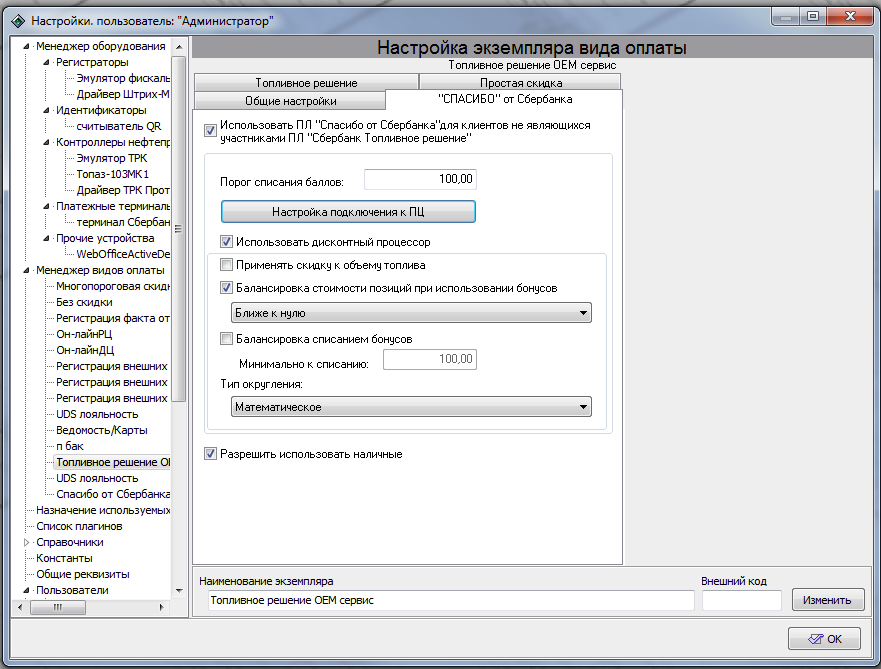Select the '"СПАСИБО" от Сбербанка' tab
Screen dimensions: 881x669
(505, 99)
